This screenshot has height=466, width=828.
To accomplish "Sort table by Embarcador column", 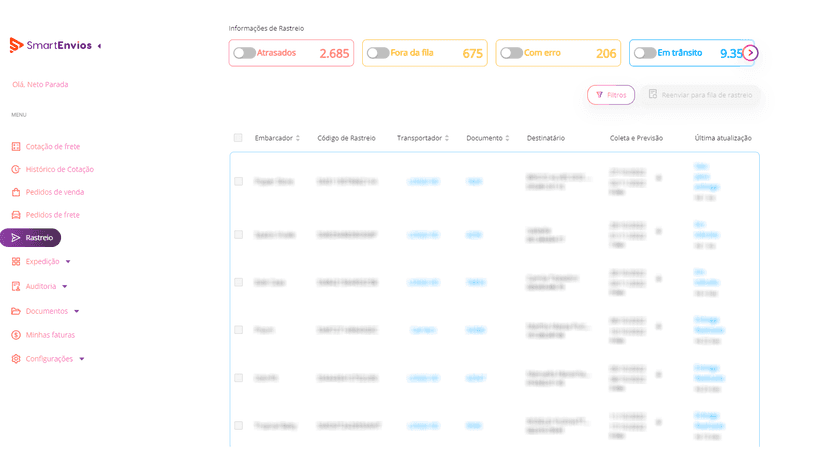I will tap(277, 138).
